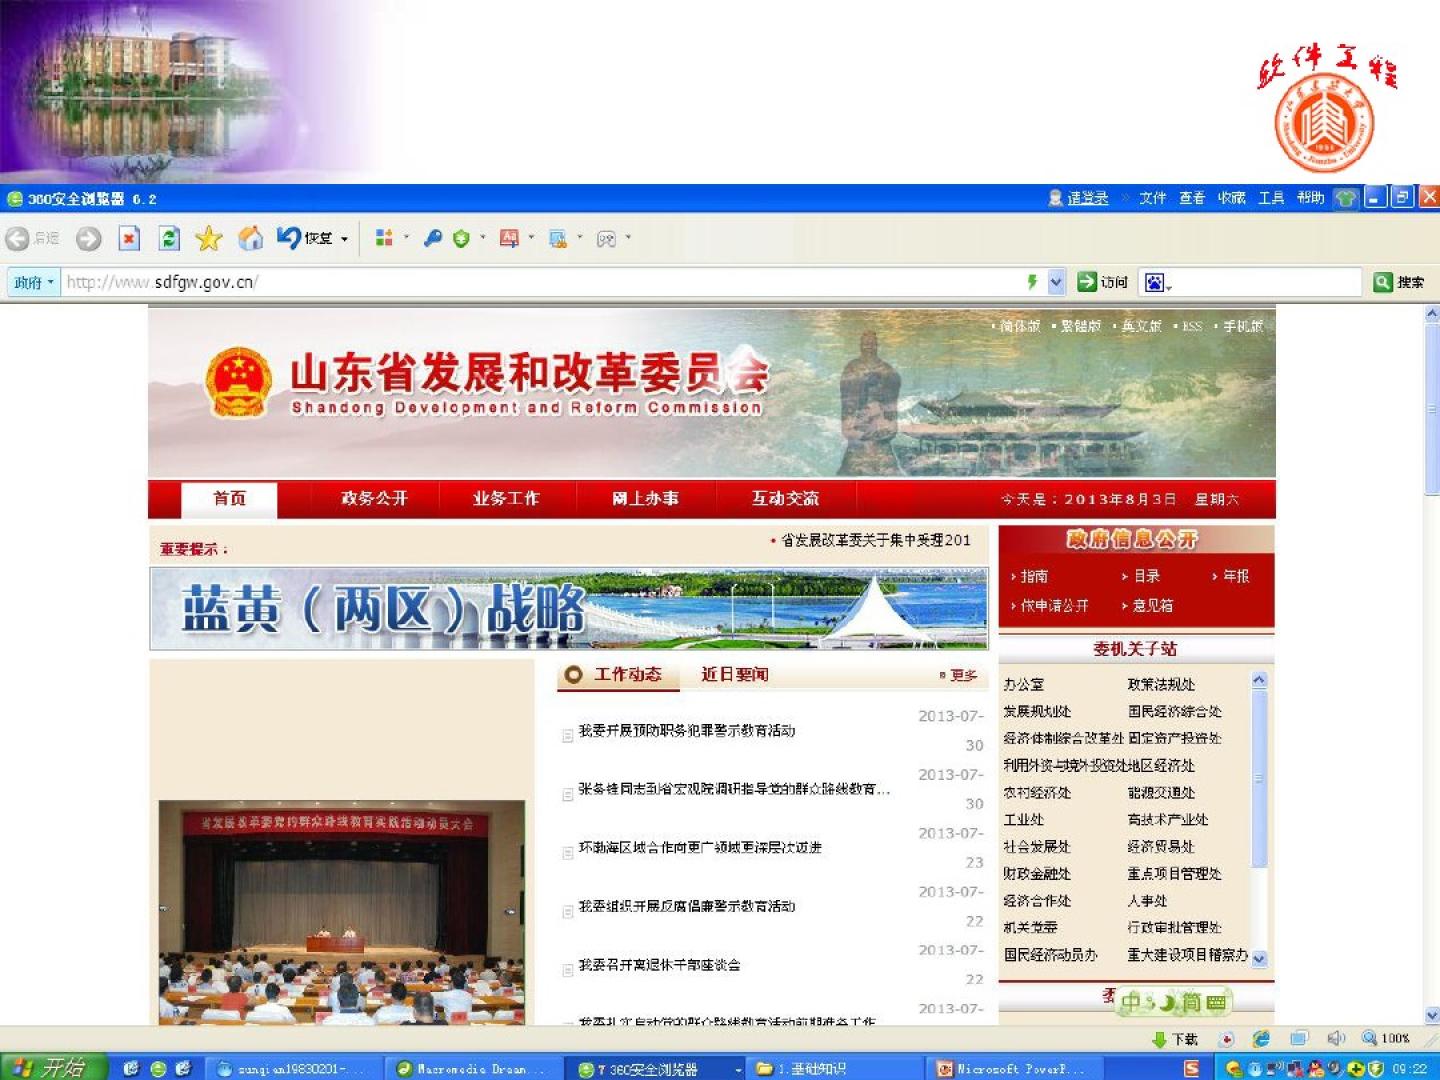The width and height of the screenshot is (1440, 1080).
Task: Click the 100% zoom level control
Action: click(1386, 1038)
